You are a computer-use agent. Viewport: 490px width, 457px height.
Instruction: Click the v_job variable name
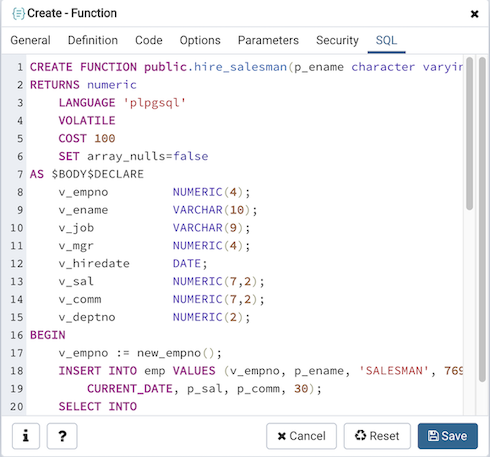(x=76, y=228)
